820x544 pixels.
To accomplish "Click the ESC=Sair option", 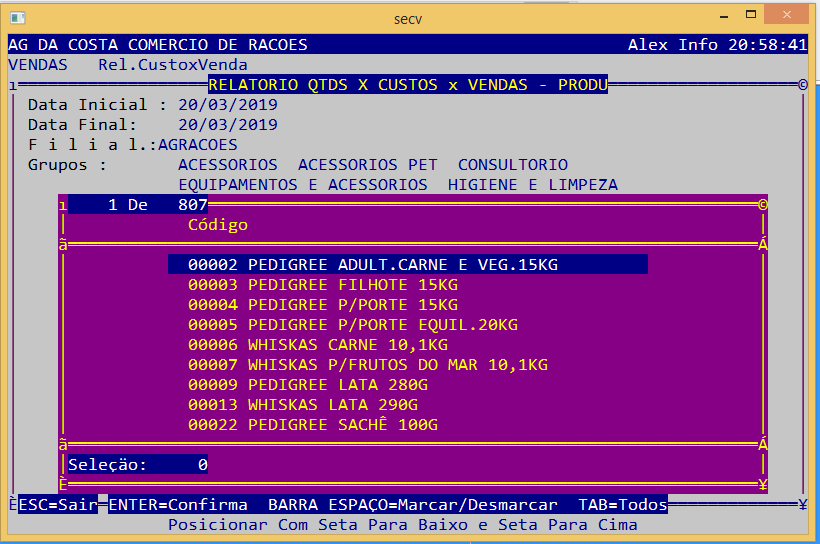I will point(58,505).
